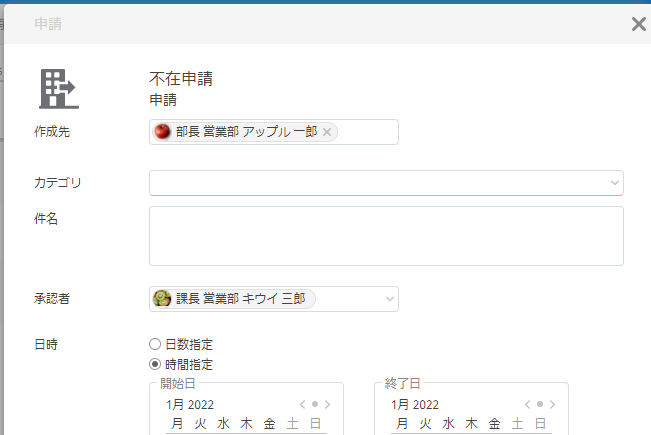Select the 課長 営業部 キウイ 三郎 approver chip
Screen dimensions: 651x435
233,298
